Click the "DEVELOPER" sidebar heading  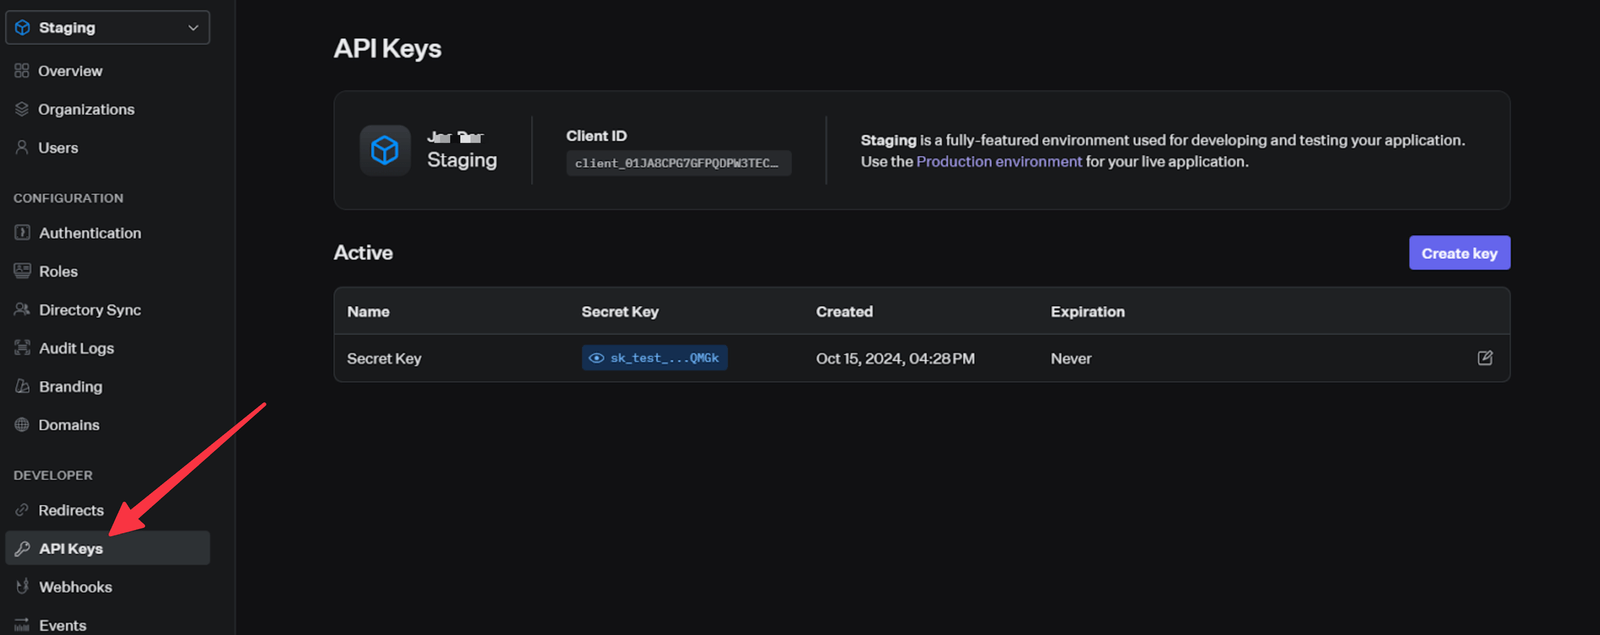tap(53, 475)
